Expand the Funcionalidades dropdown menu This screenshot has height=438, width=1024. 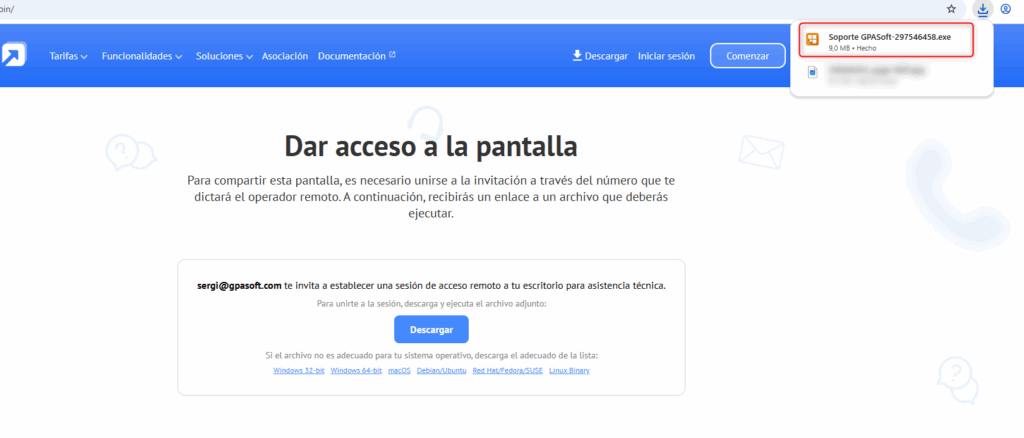click(142, 56)
